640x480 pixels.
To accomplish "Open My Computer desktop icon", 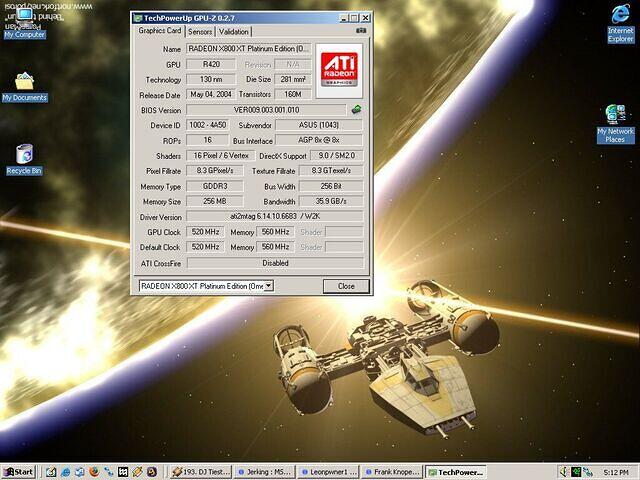I will [x=24, y=20].
